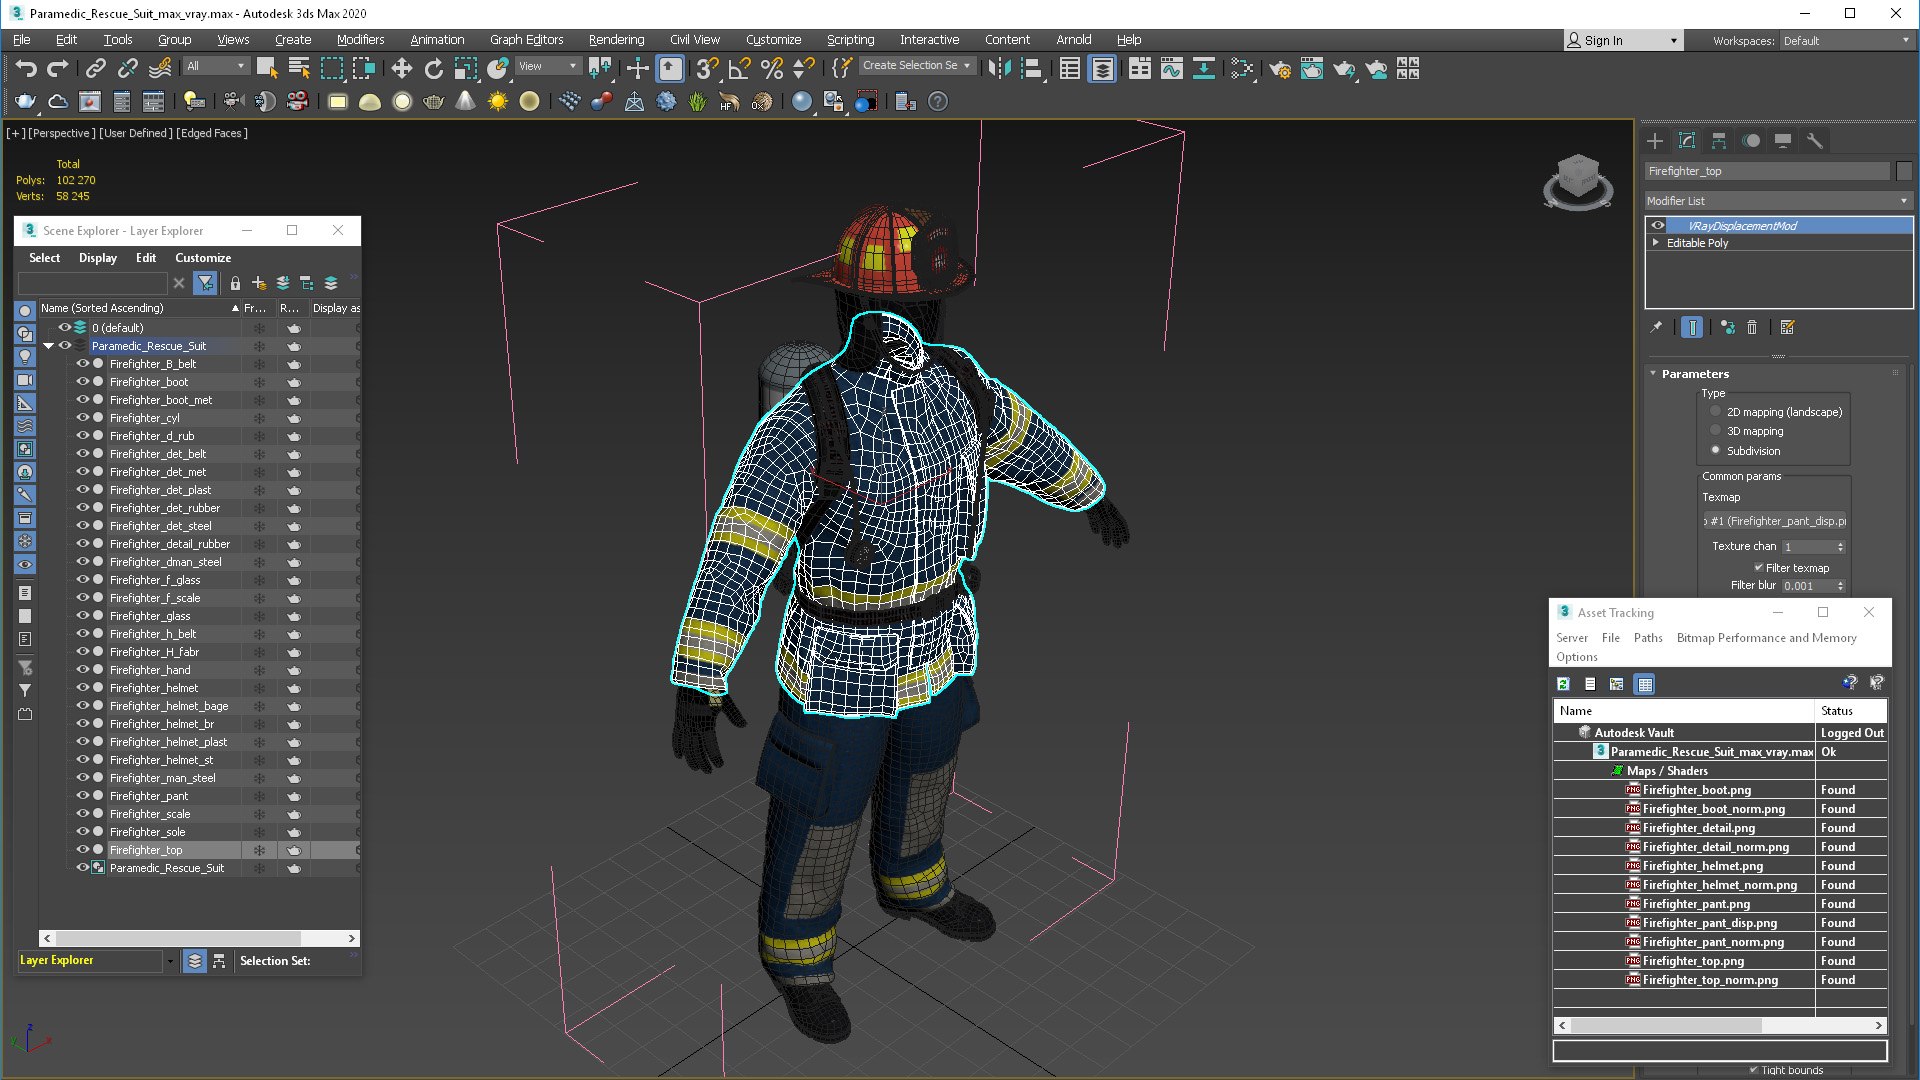Select 2D mapping (landscape) radio option
This screenshot has height=1080, width=1920.
(x=1716, y=412)
